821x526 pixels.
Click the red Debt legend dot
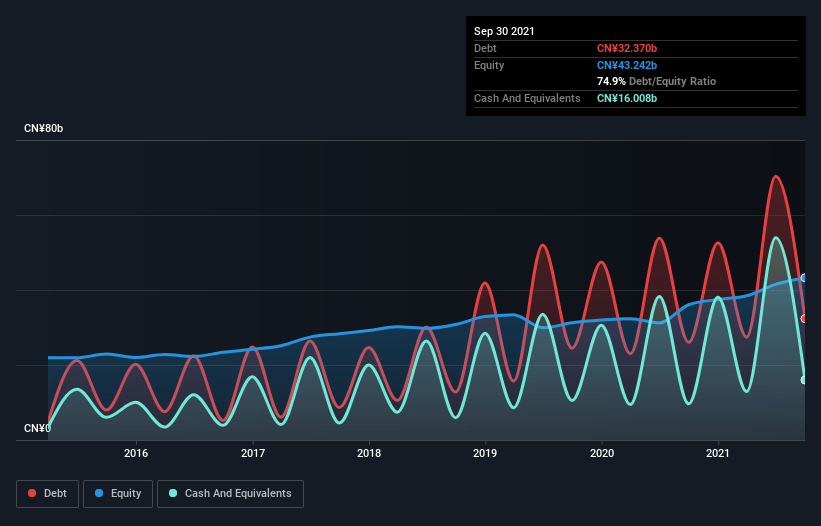pos(32,493)
